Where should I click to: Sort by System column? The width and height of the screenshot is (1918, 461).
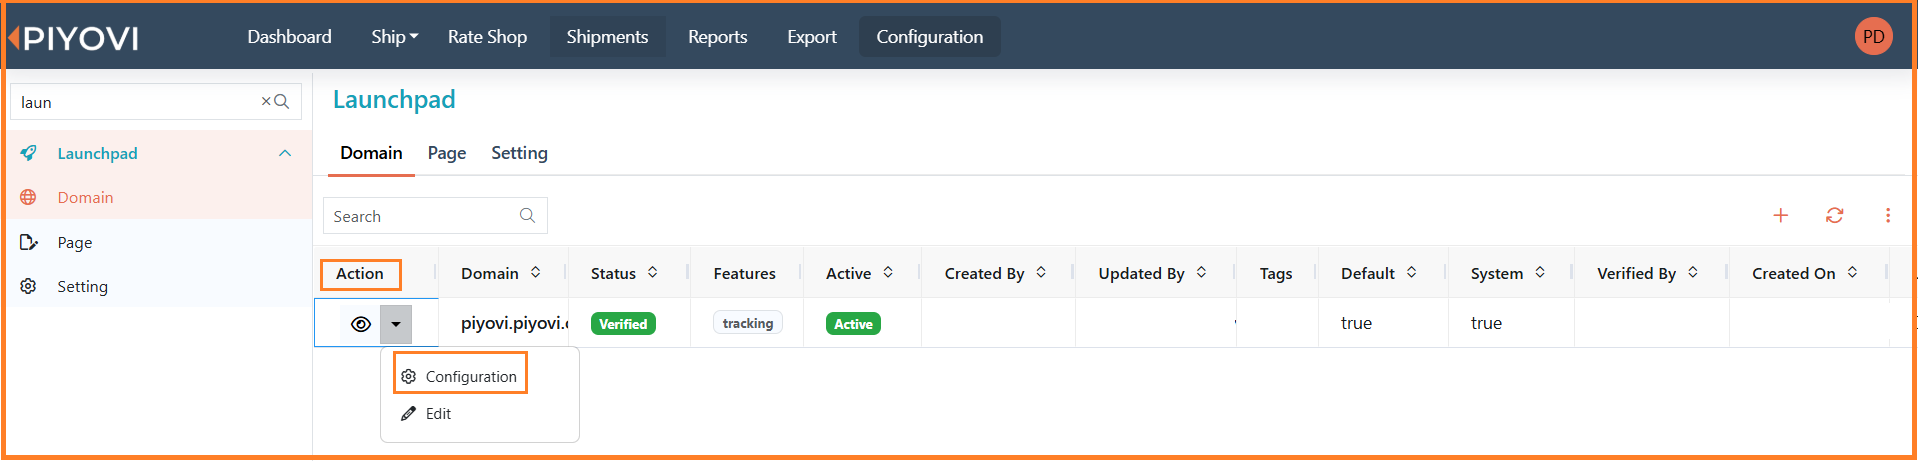(1540, 272)
